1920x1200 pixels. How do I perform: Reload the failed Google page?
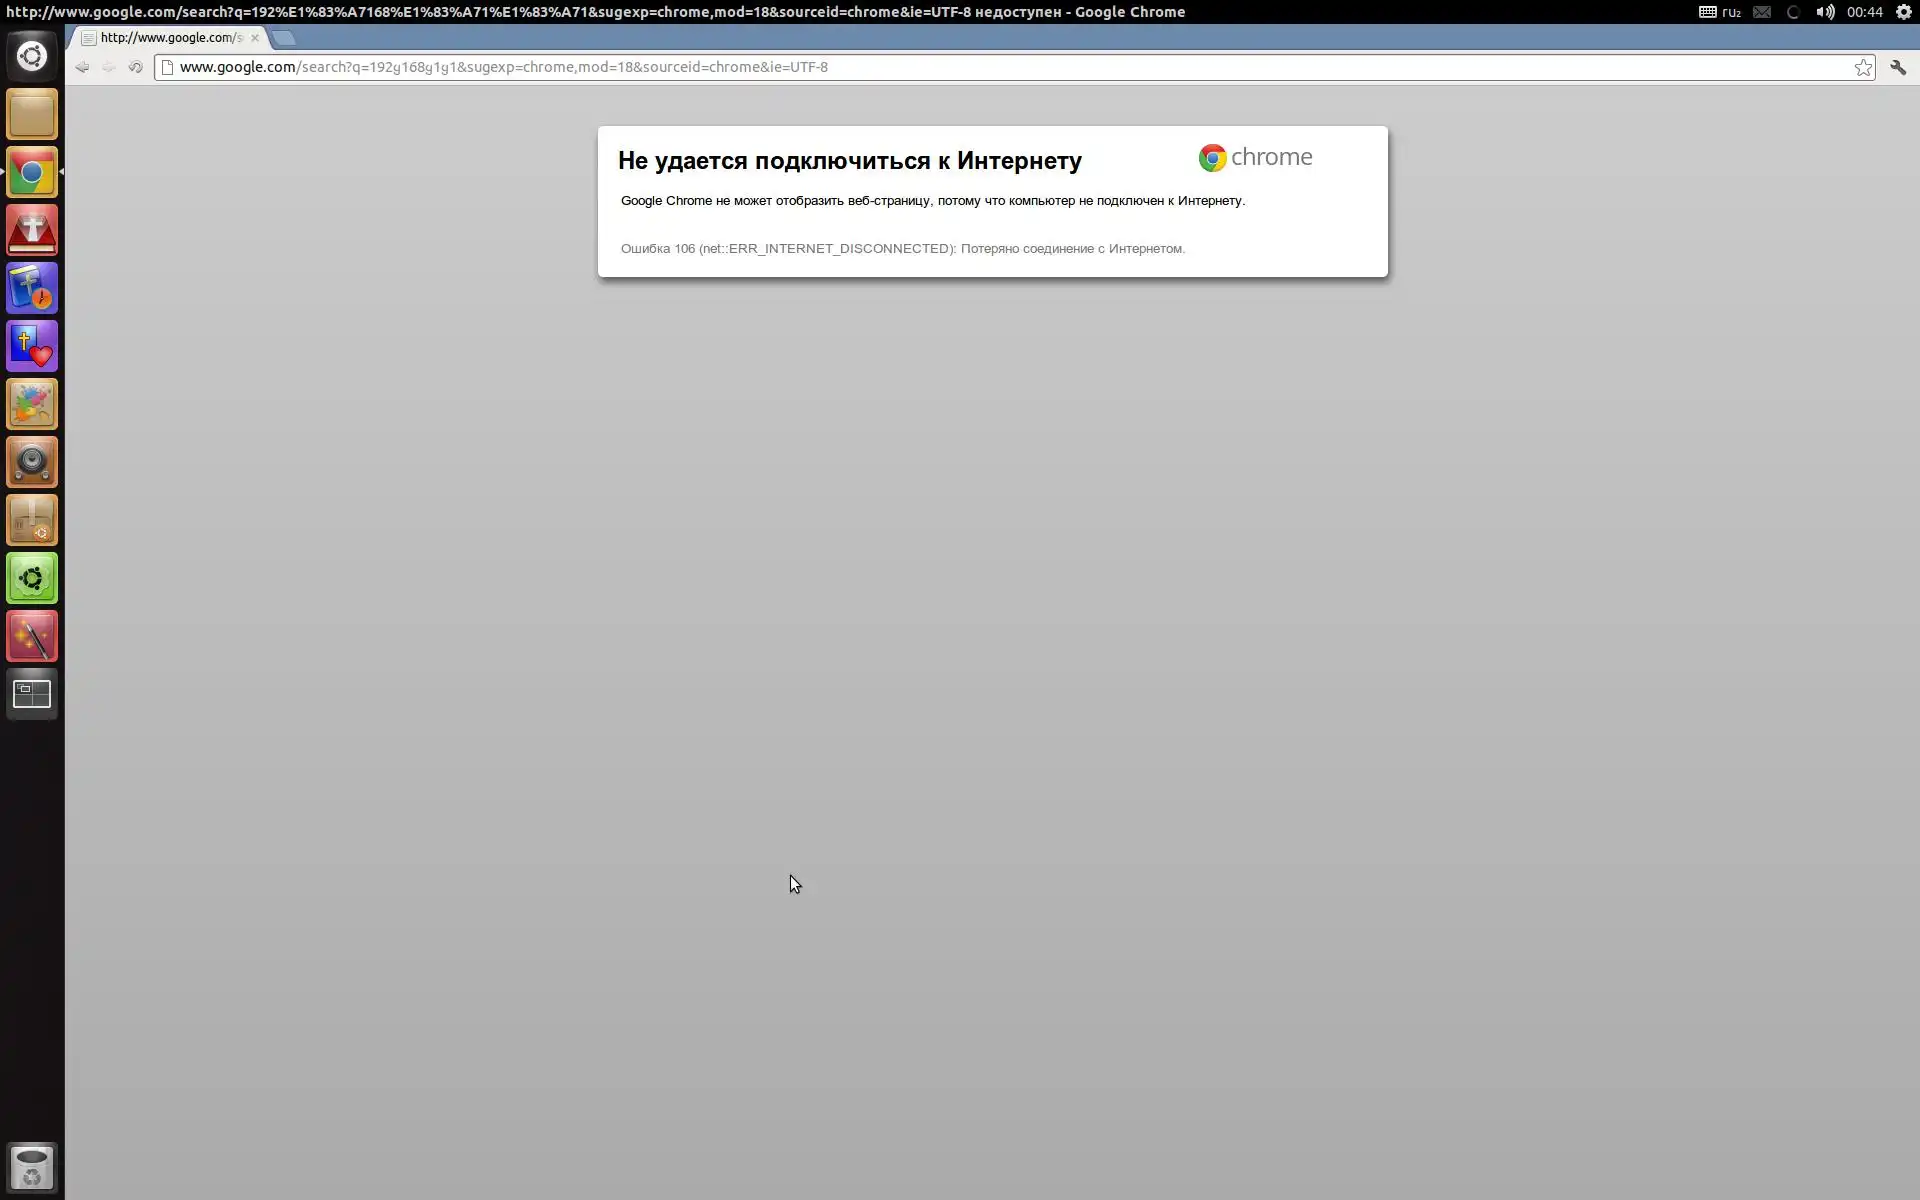136,67
